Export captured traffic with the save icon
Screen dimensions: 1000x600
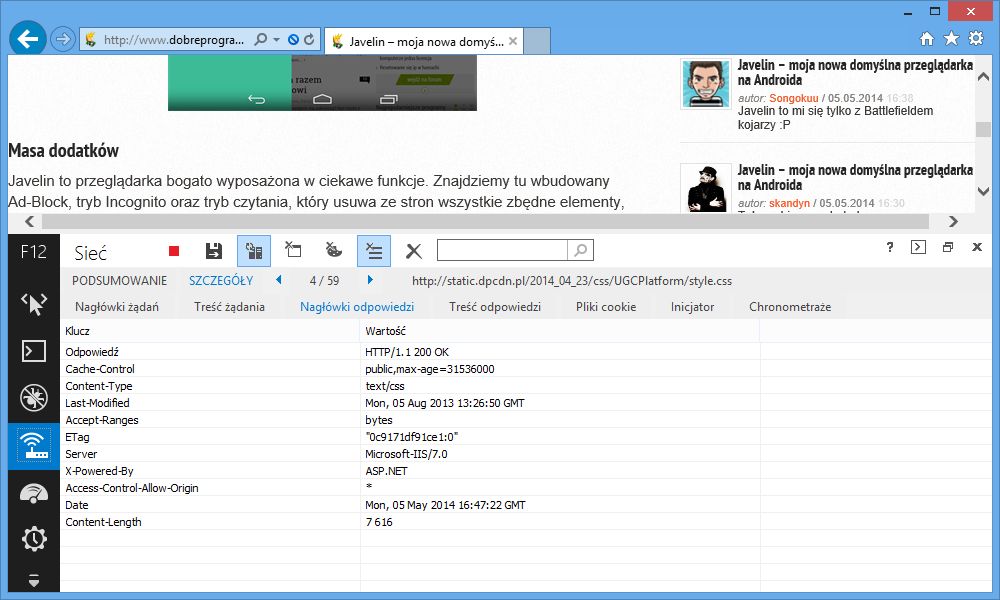click(214, 251)
